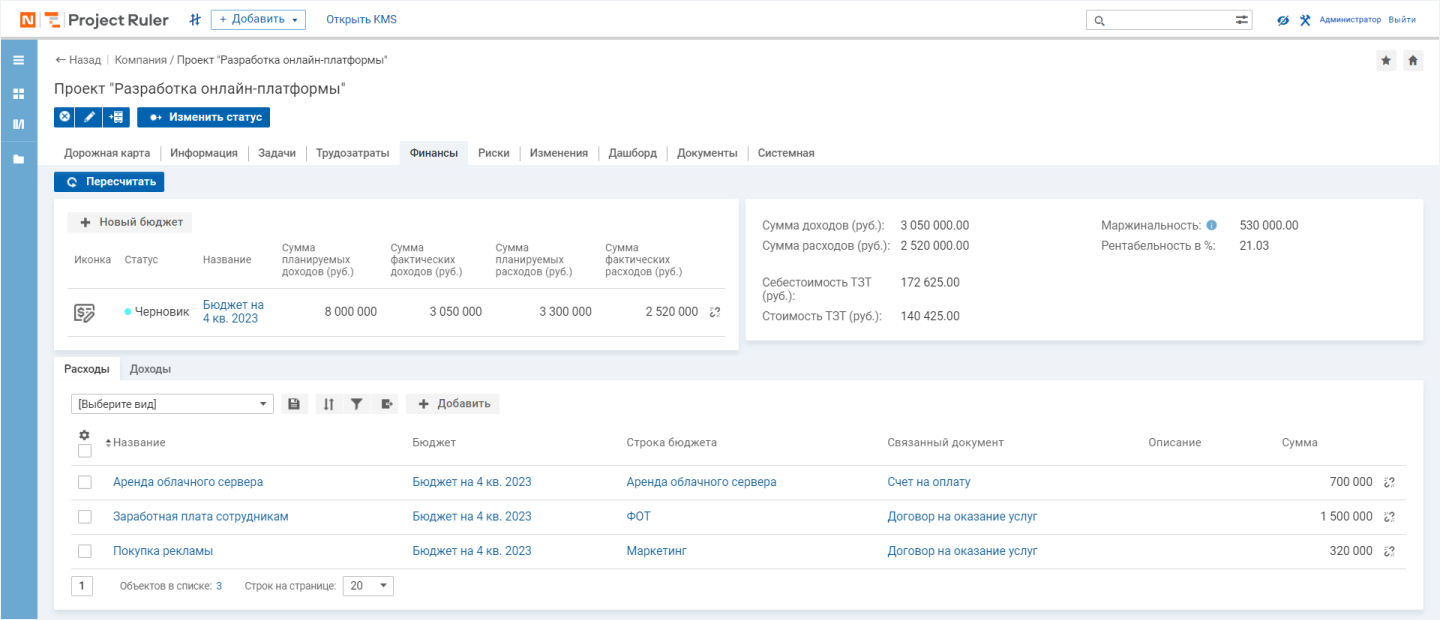Open the Маркетинг budget line link
The image size is (1440, 620).
[657, 551]
